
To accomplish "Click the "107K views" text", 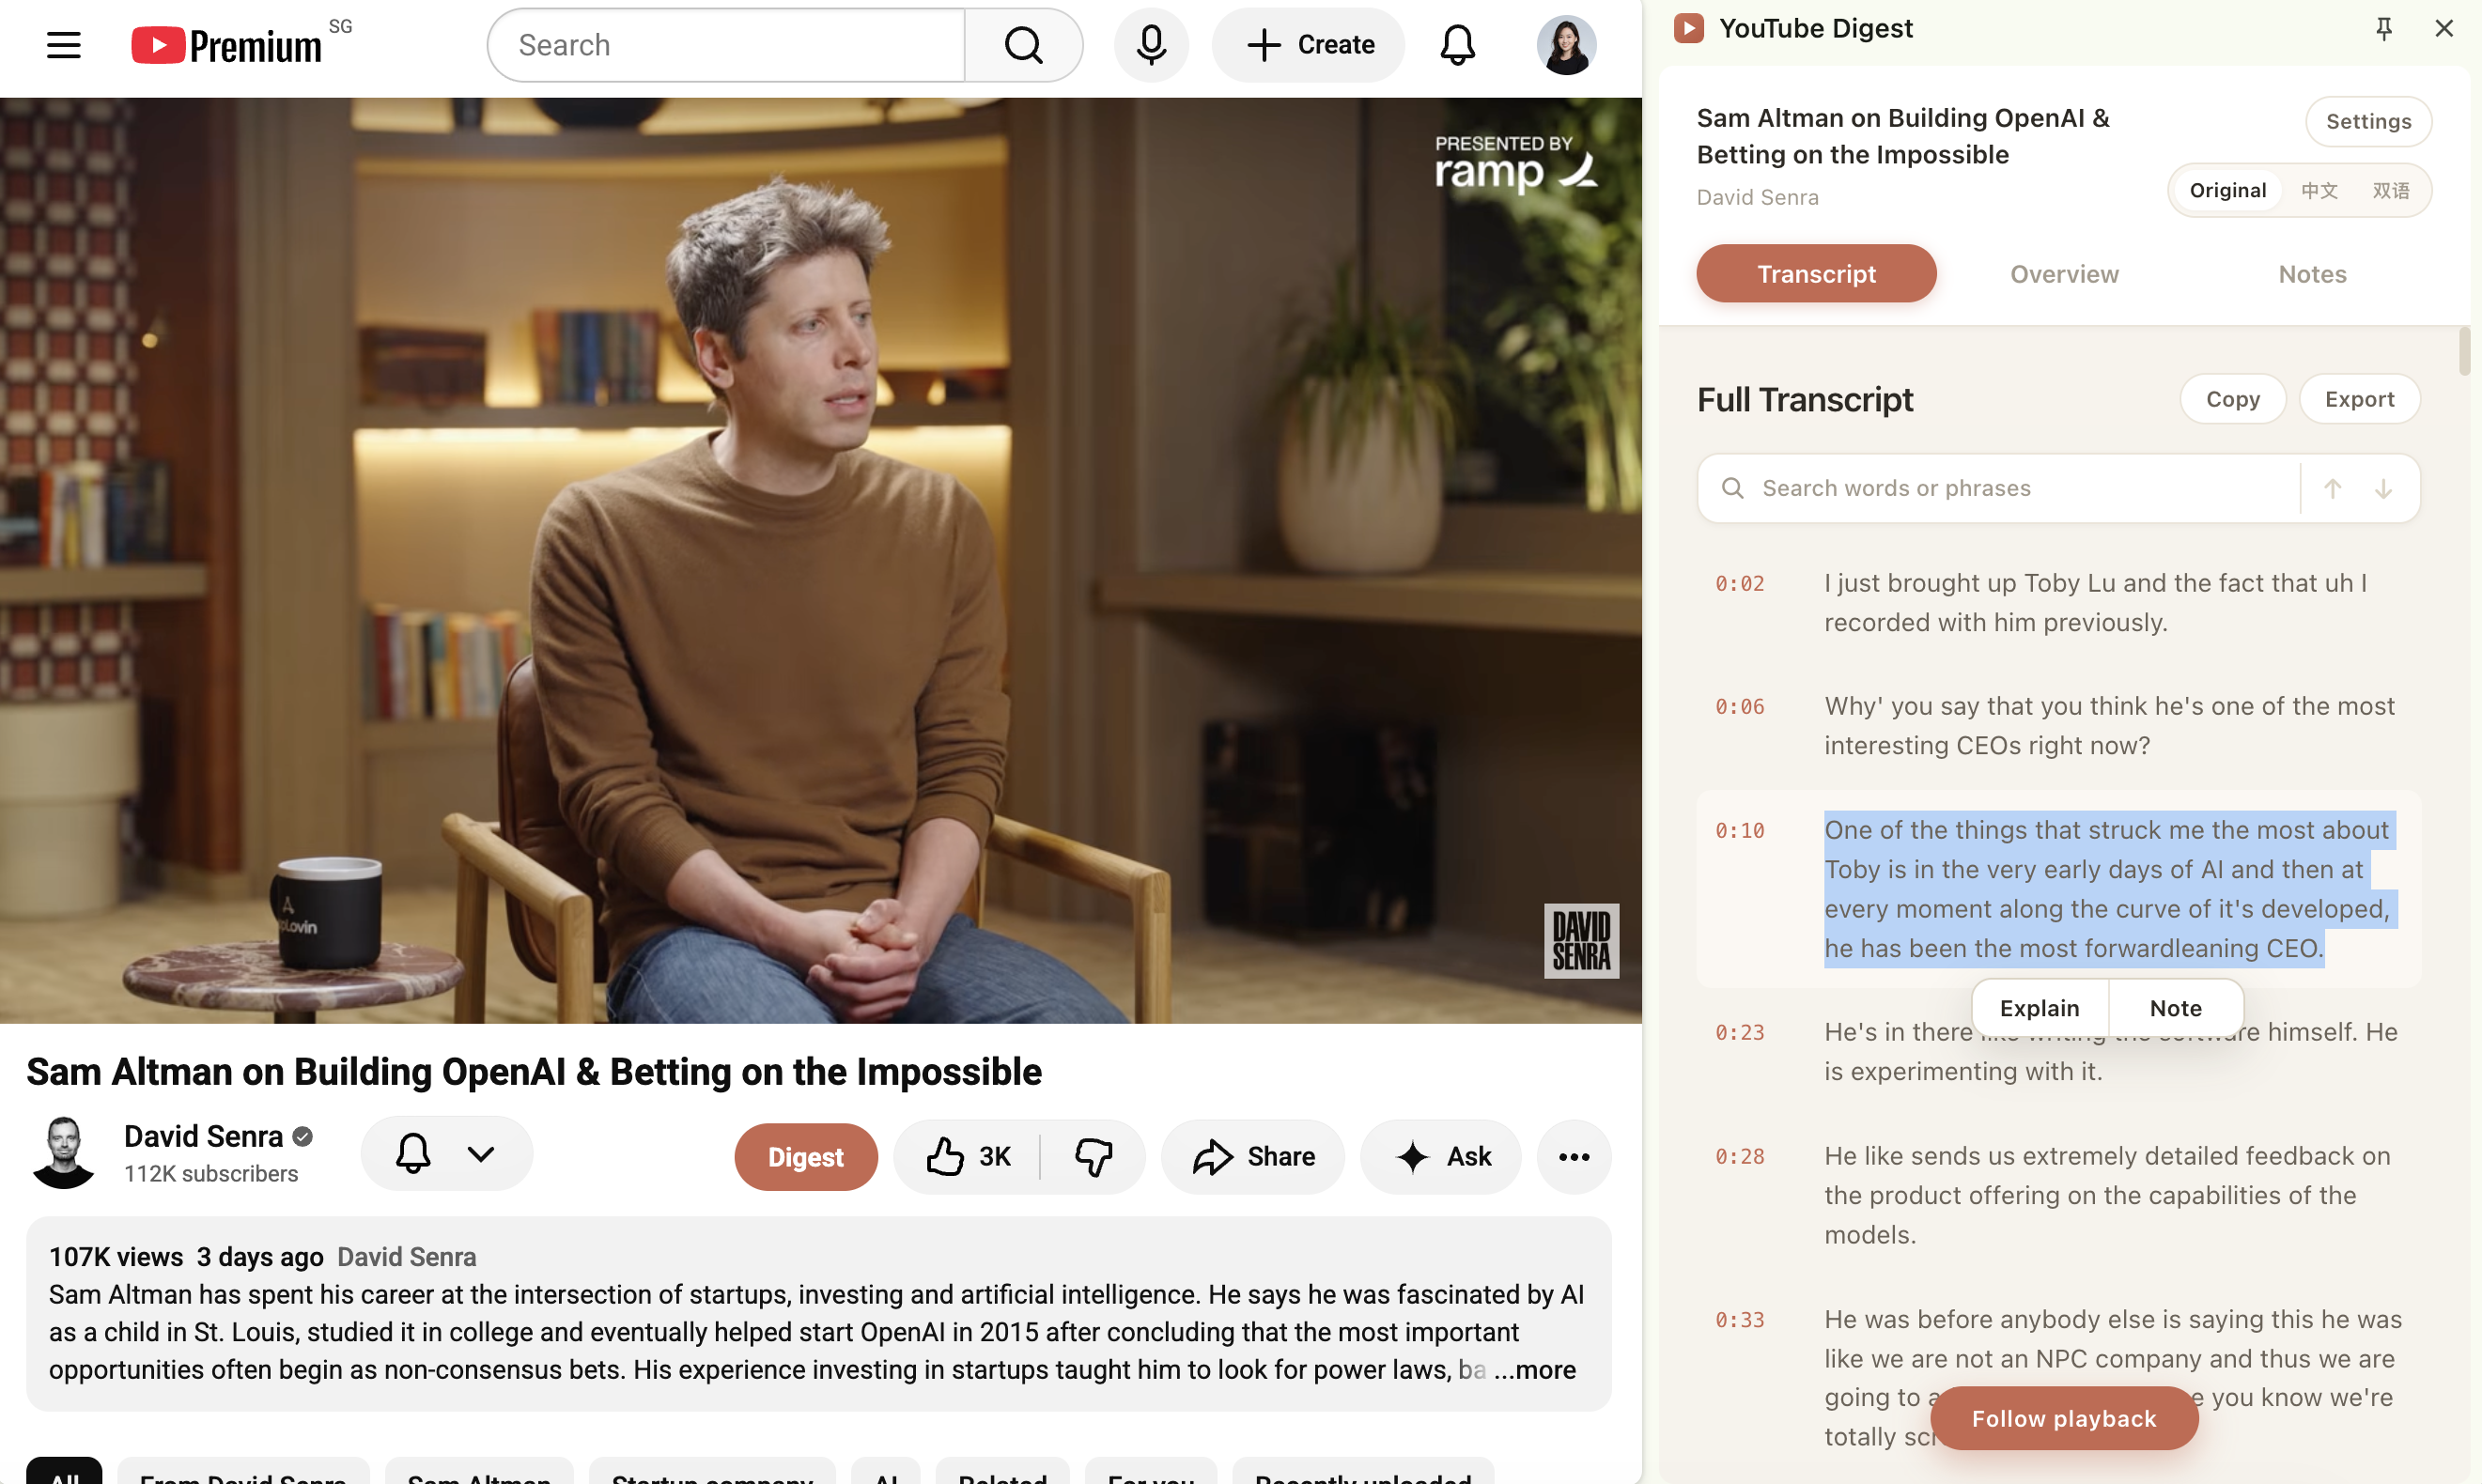I will pos(116,1257).
